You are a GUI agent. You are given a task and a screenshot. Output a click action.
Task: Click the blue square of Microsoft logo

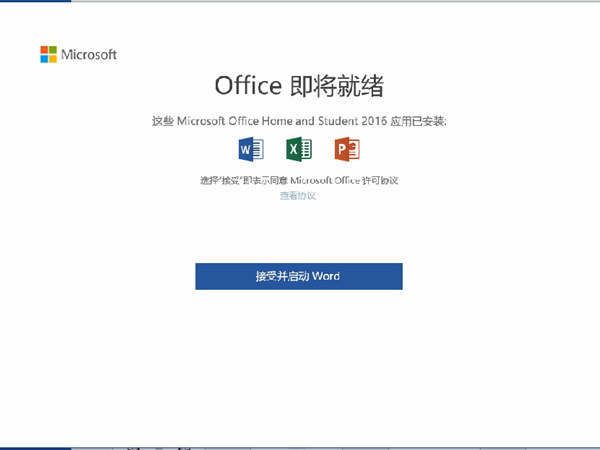(44, 58)
